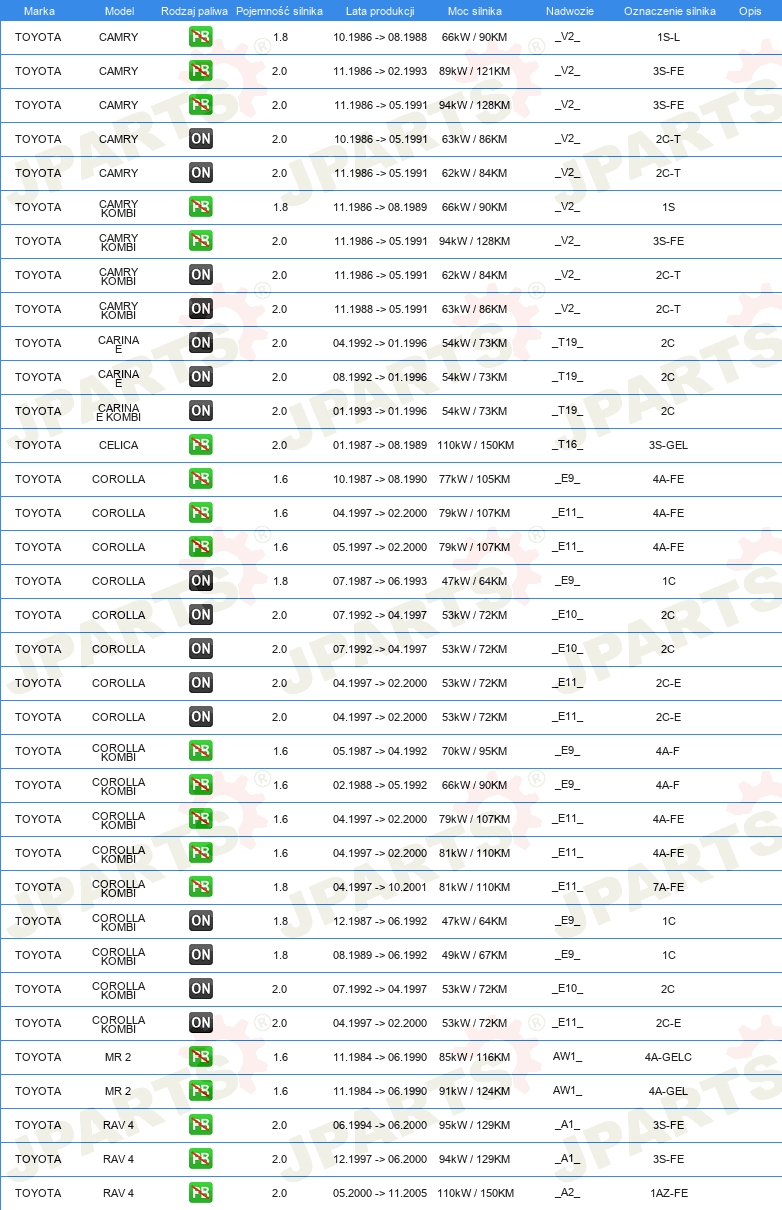Click engine code 1AZ-FE

pyautogui.click(x=669, y=1193)
